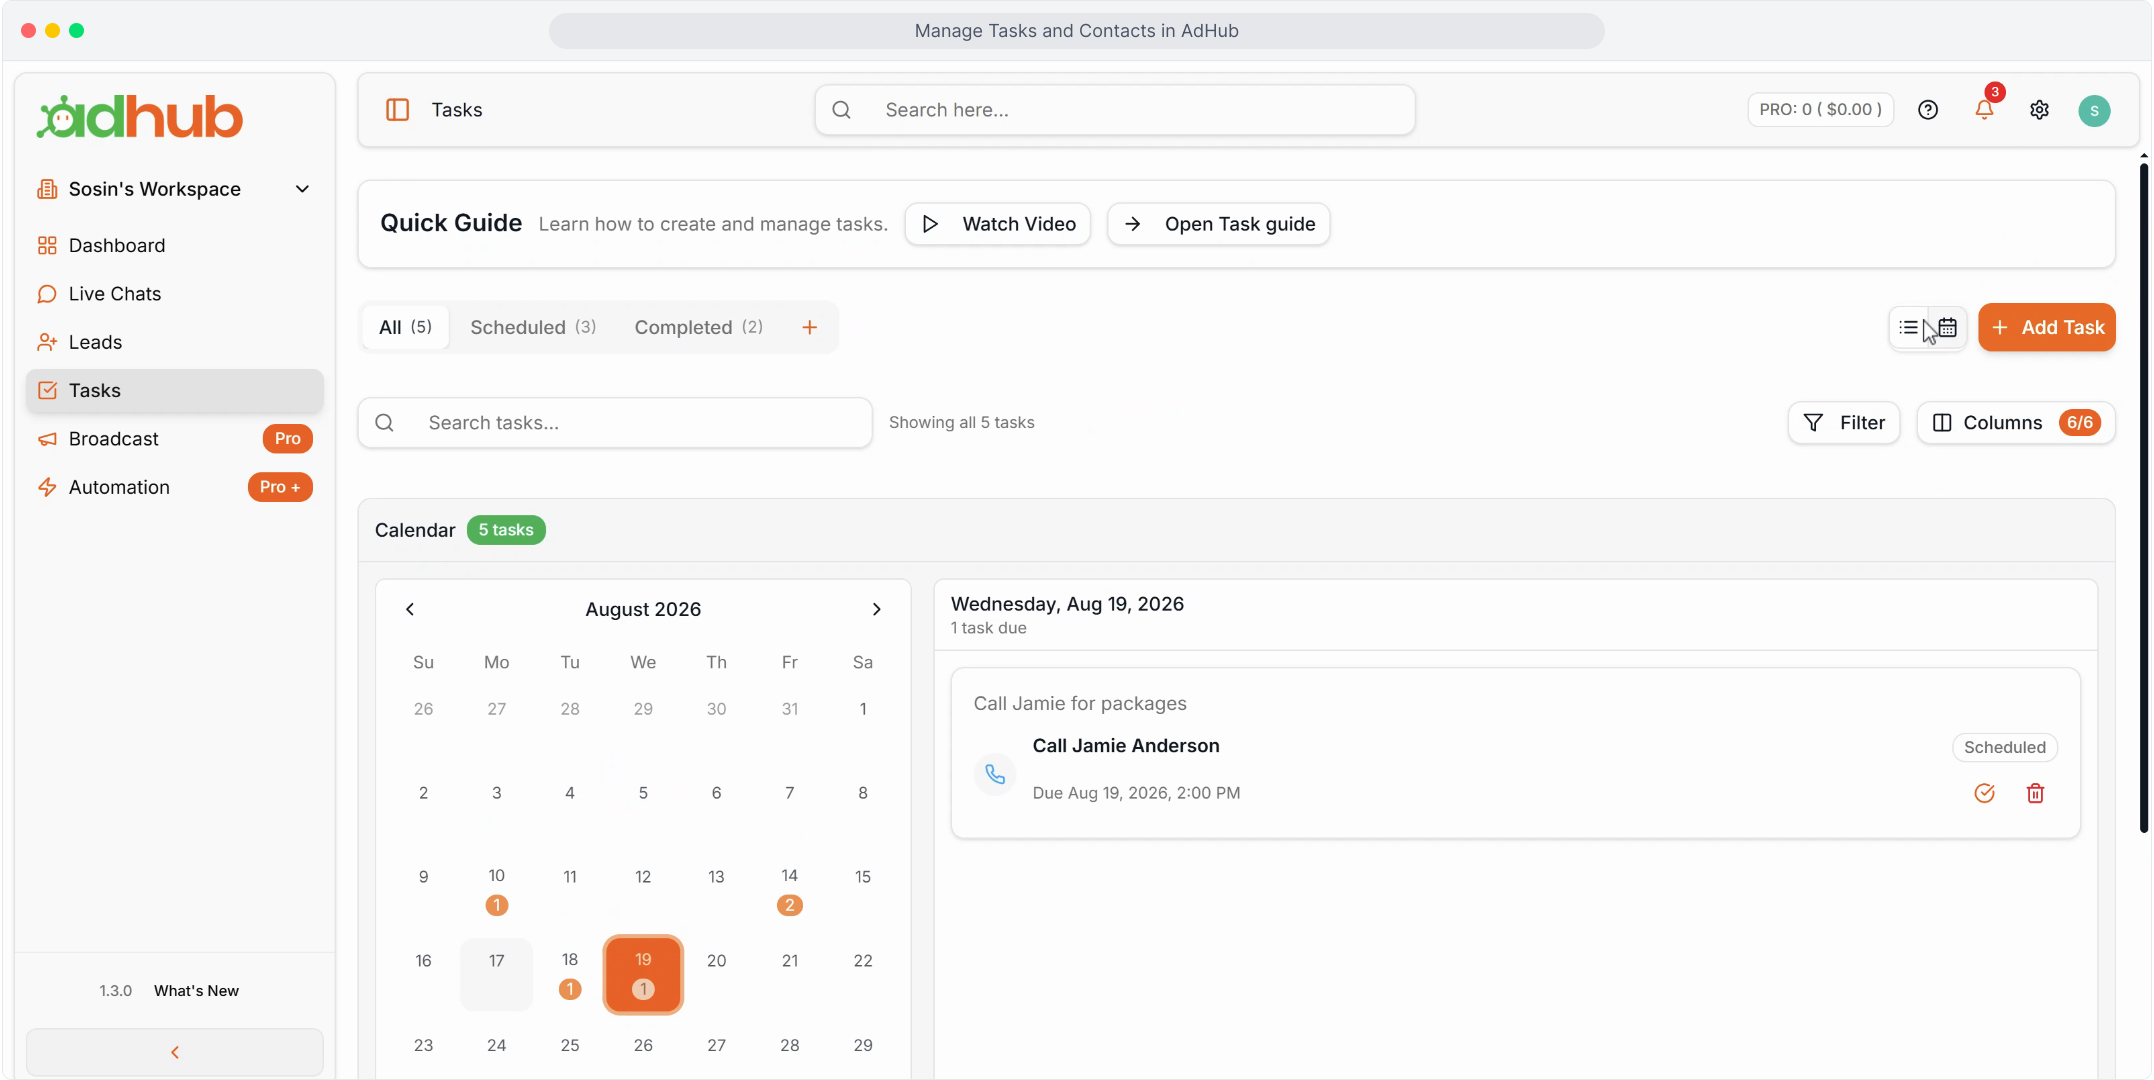
Task: Add a new tab with plus icon
Action: click(x=810, y=327)
